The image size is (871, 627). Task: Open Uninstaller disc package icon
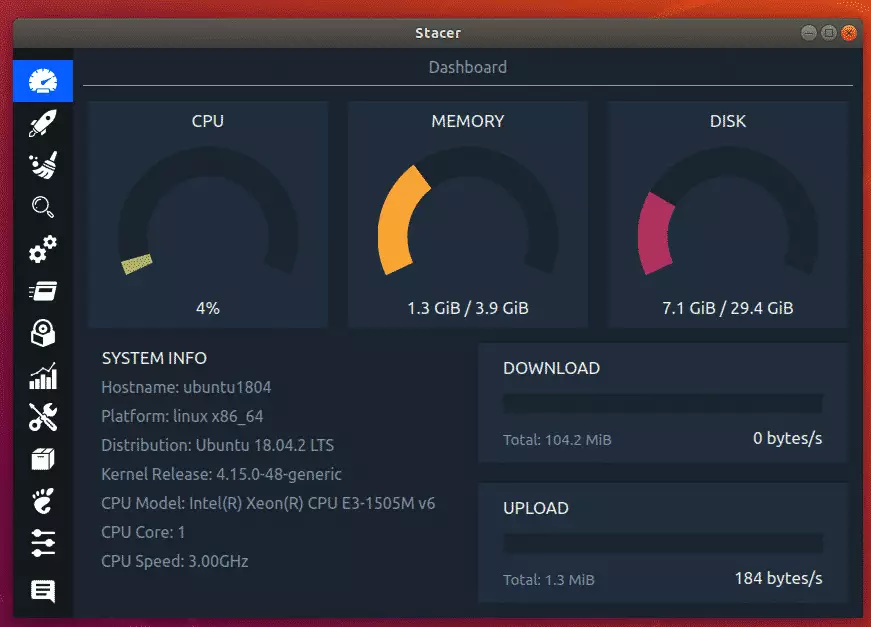43,333
